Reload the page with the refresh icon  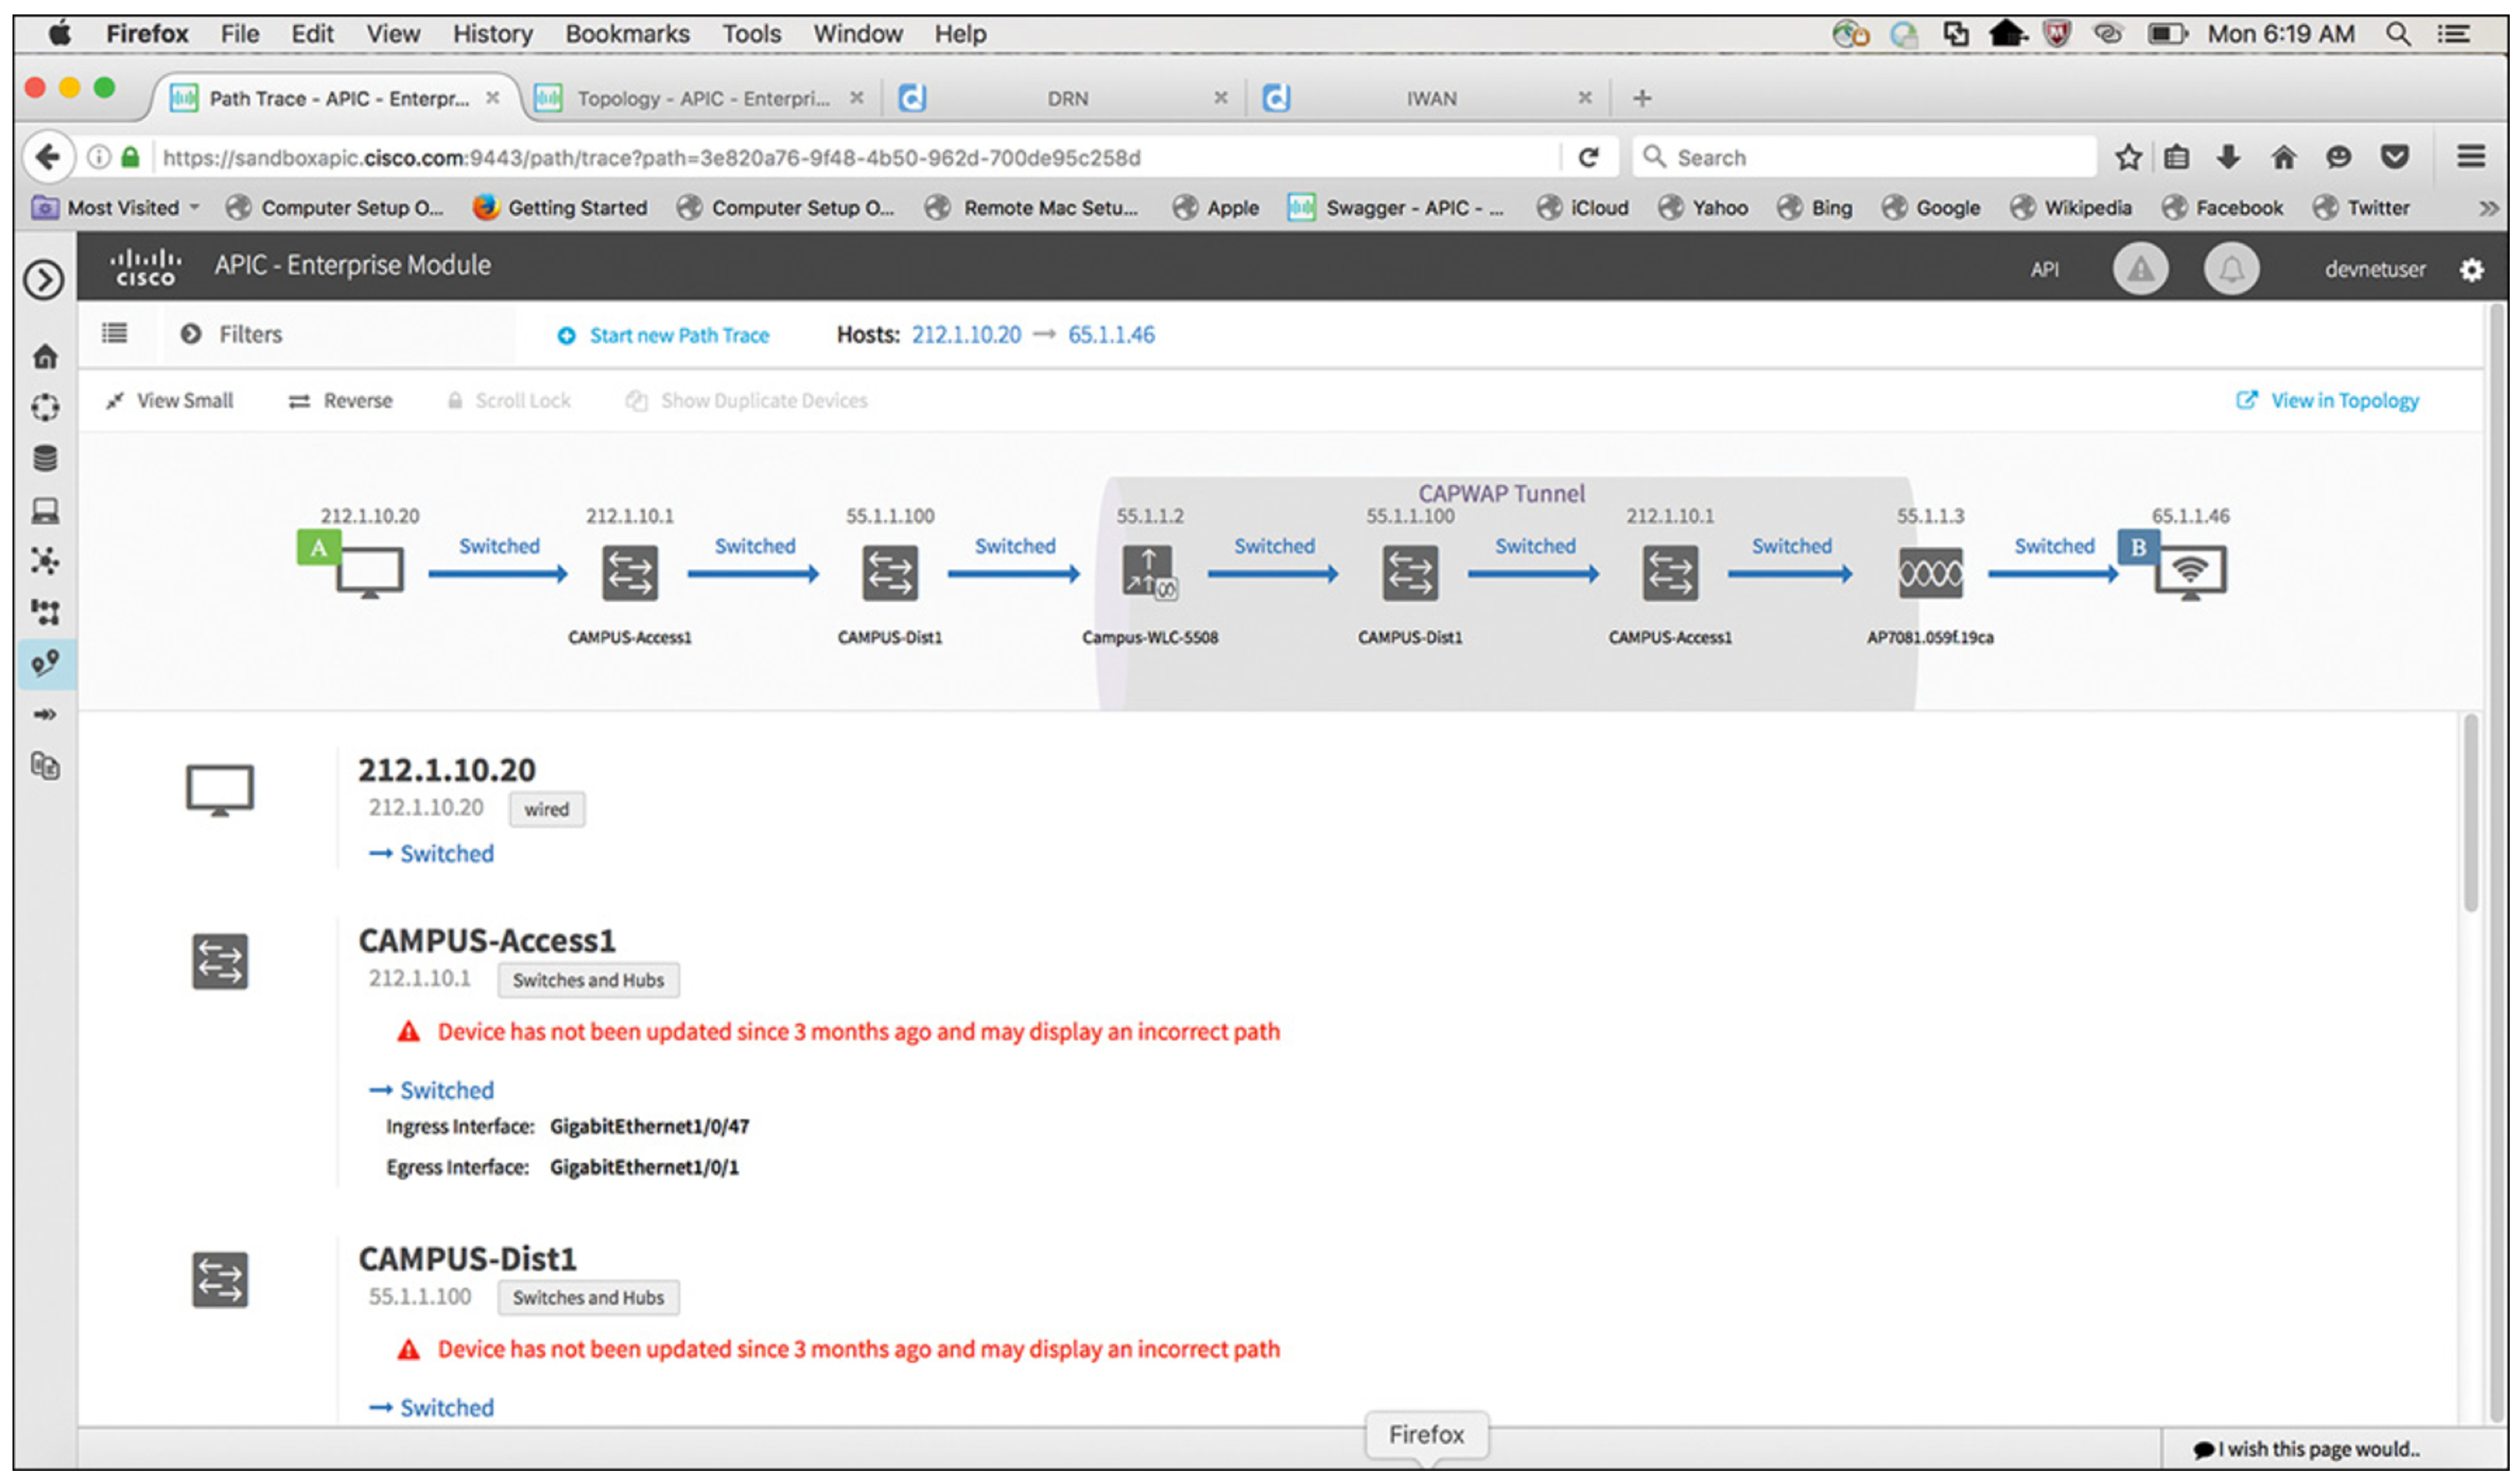tap(1588, 158)
